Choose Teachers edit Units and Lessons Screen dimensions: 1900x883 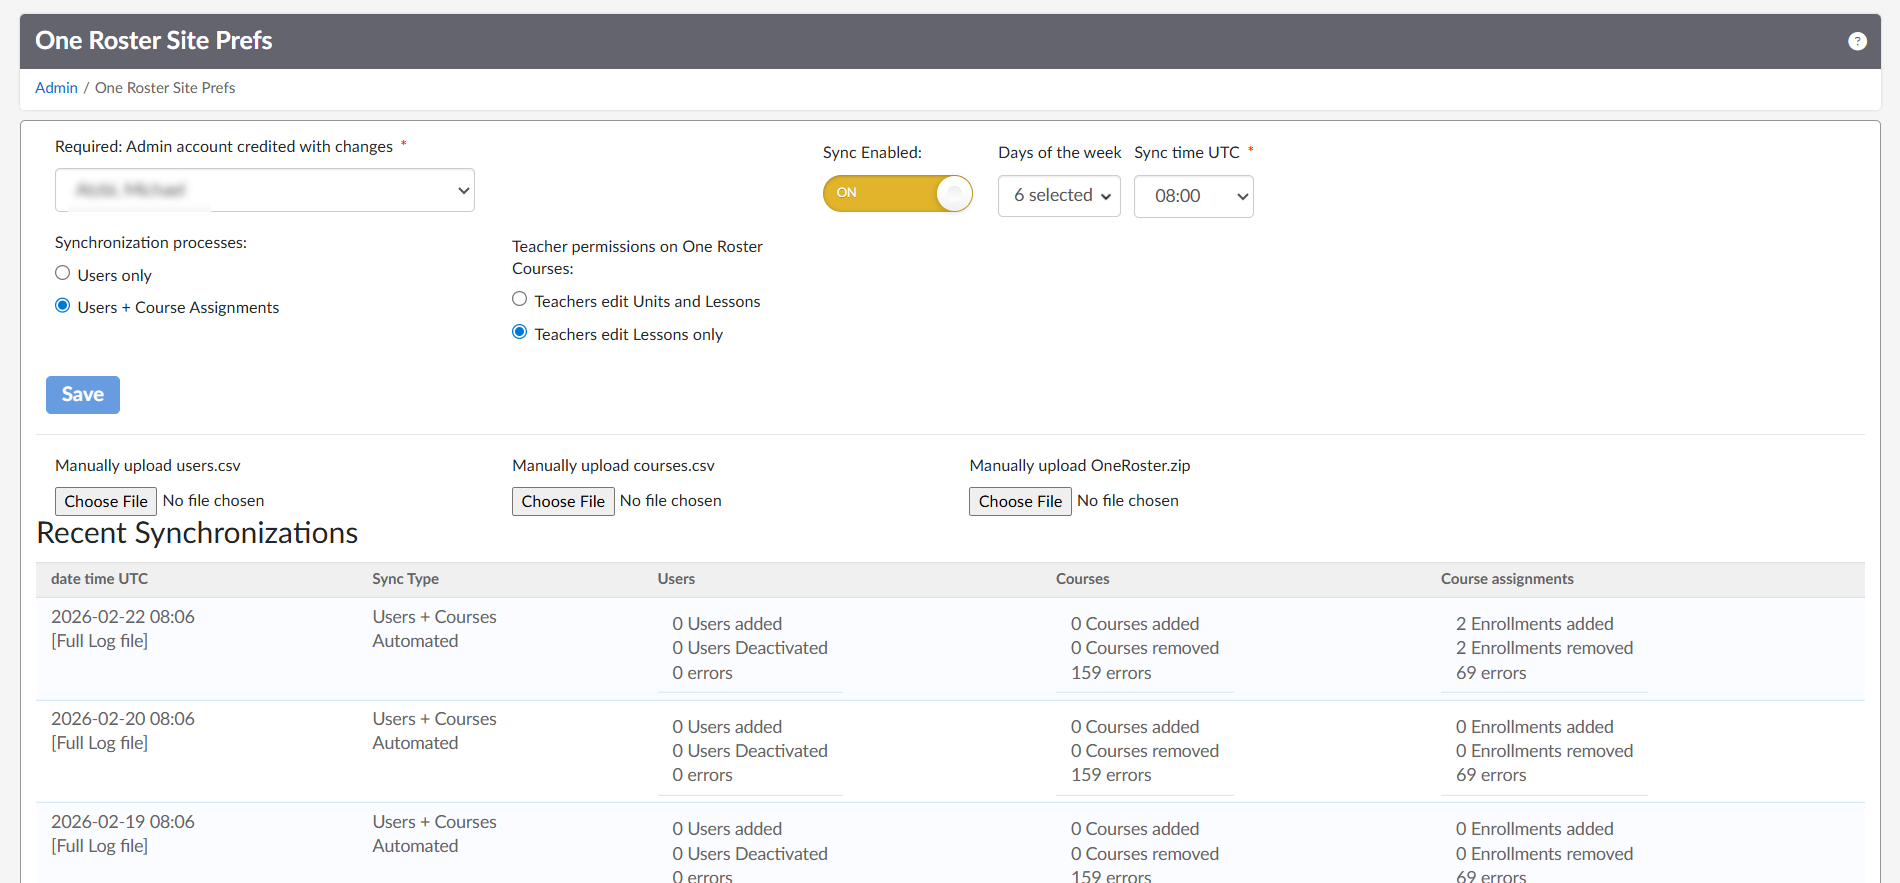pos(520,299)
